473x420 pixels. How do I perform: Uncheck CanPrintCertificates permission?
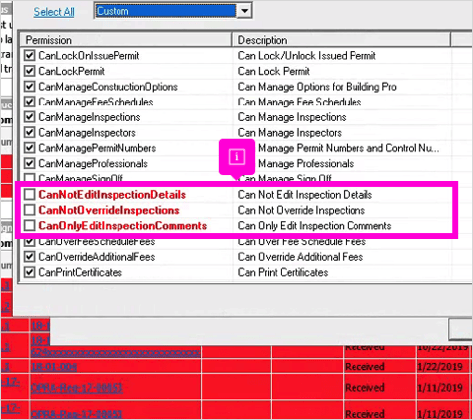coord(30,272)
